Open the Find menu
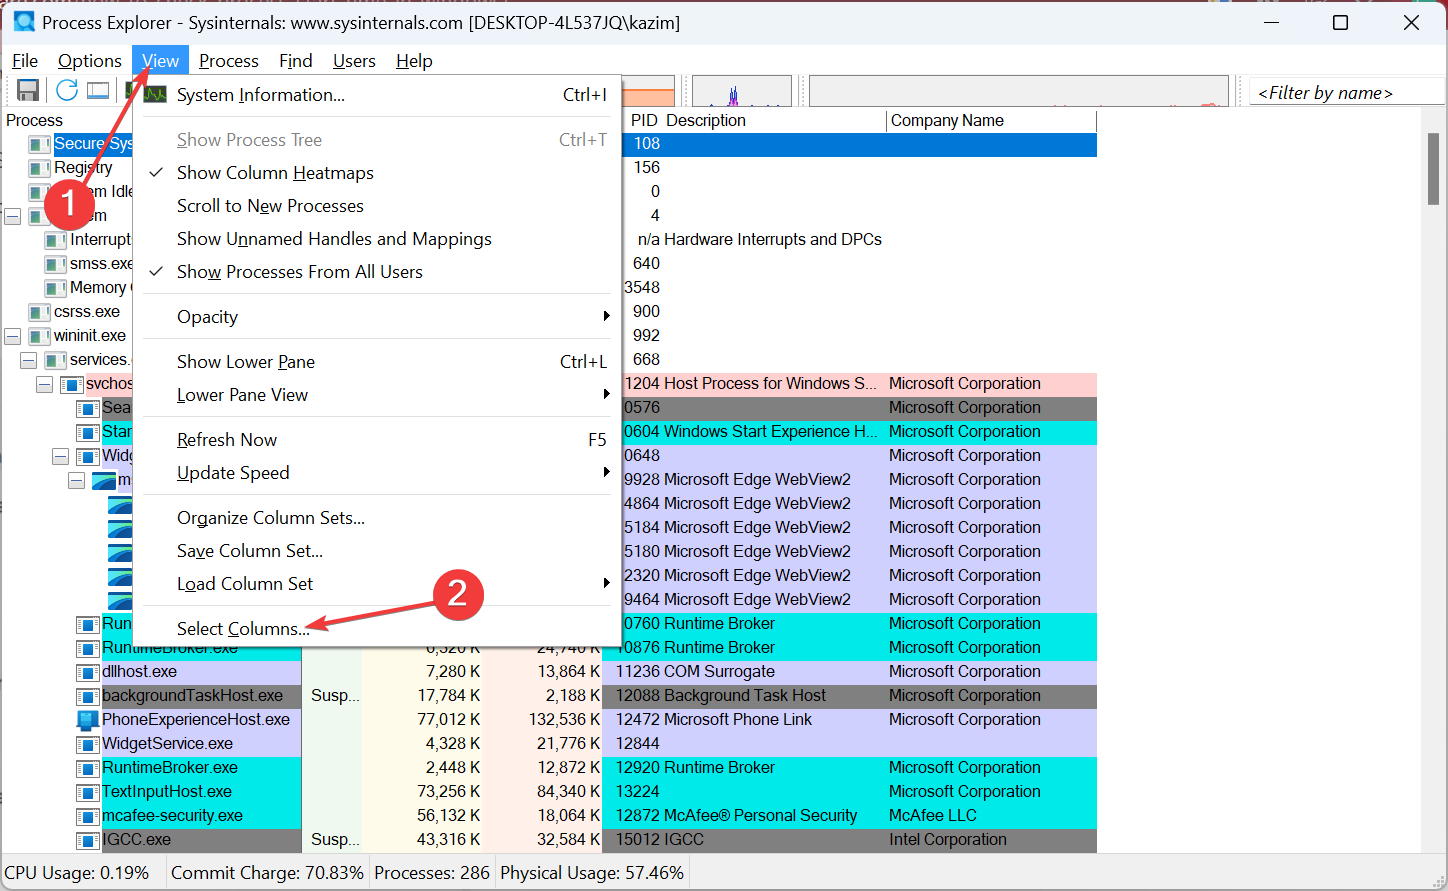This screenshot has height=891, width=1448. point(295,61)
